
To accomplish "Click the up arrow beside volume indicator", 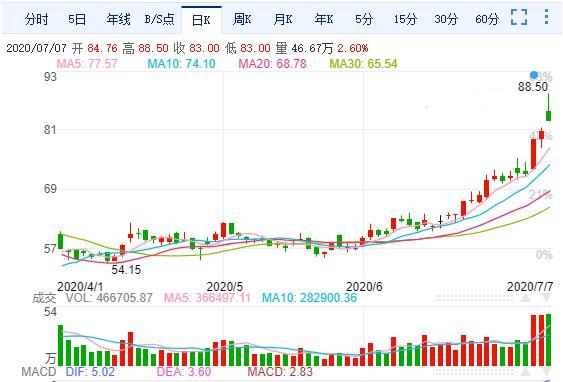I will click(525, 298).
